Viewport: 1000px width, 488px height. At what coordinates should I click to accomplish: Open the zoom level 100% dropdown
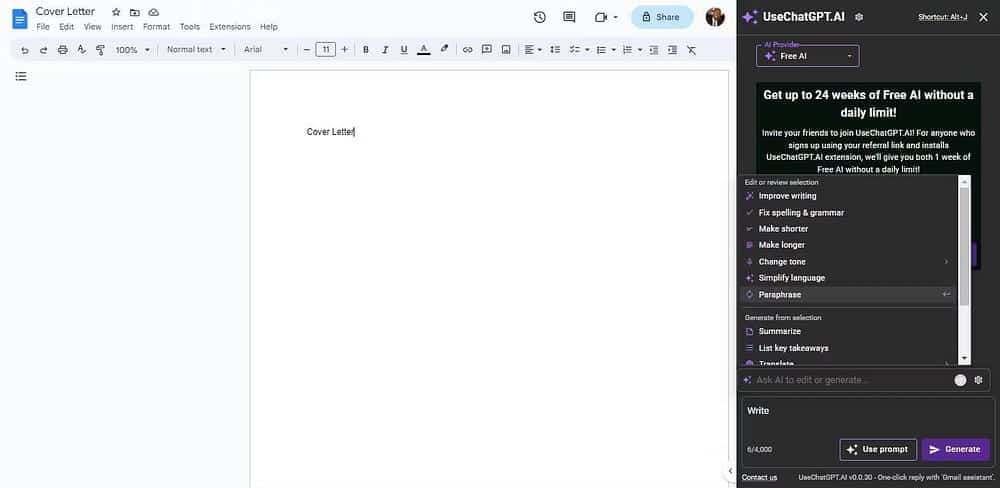pyautogui.click(x=133, y=50)
